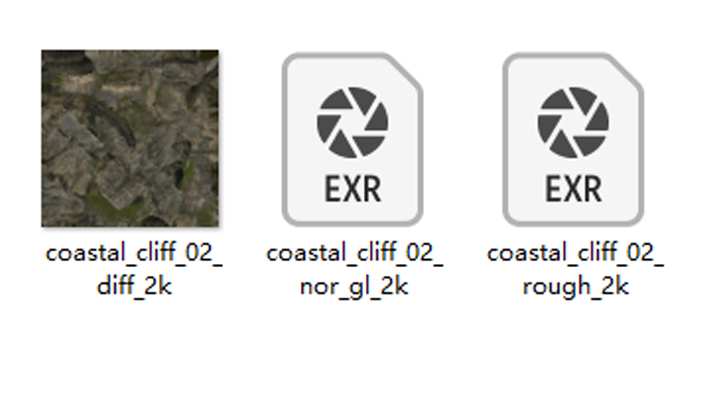Click the top "coastal_cliff_02_" line of the rough label

575,253
